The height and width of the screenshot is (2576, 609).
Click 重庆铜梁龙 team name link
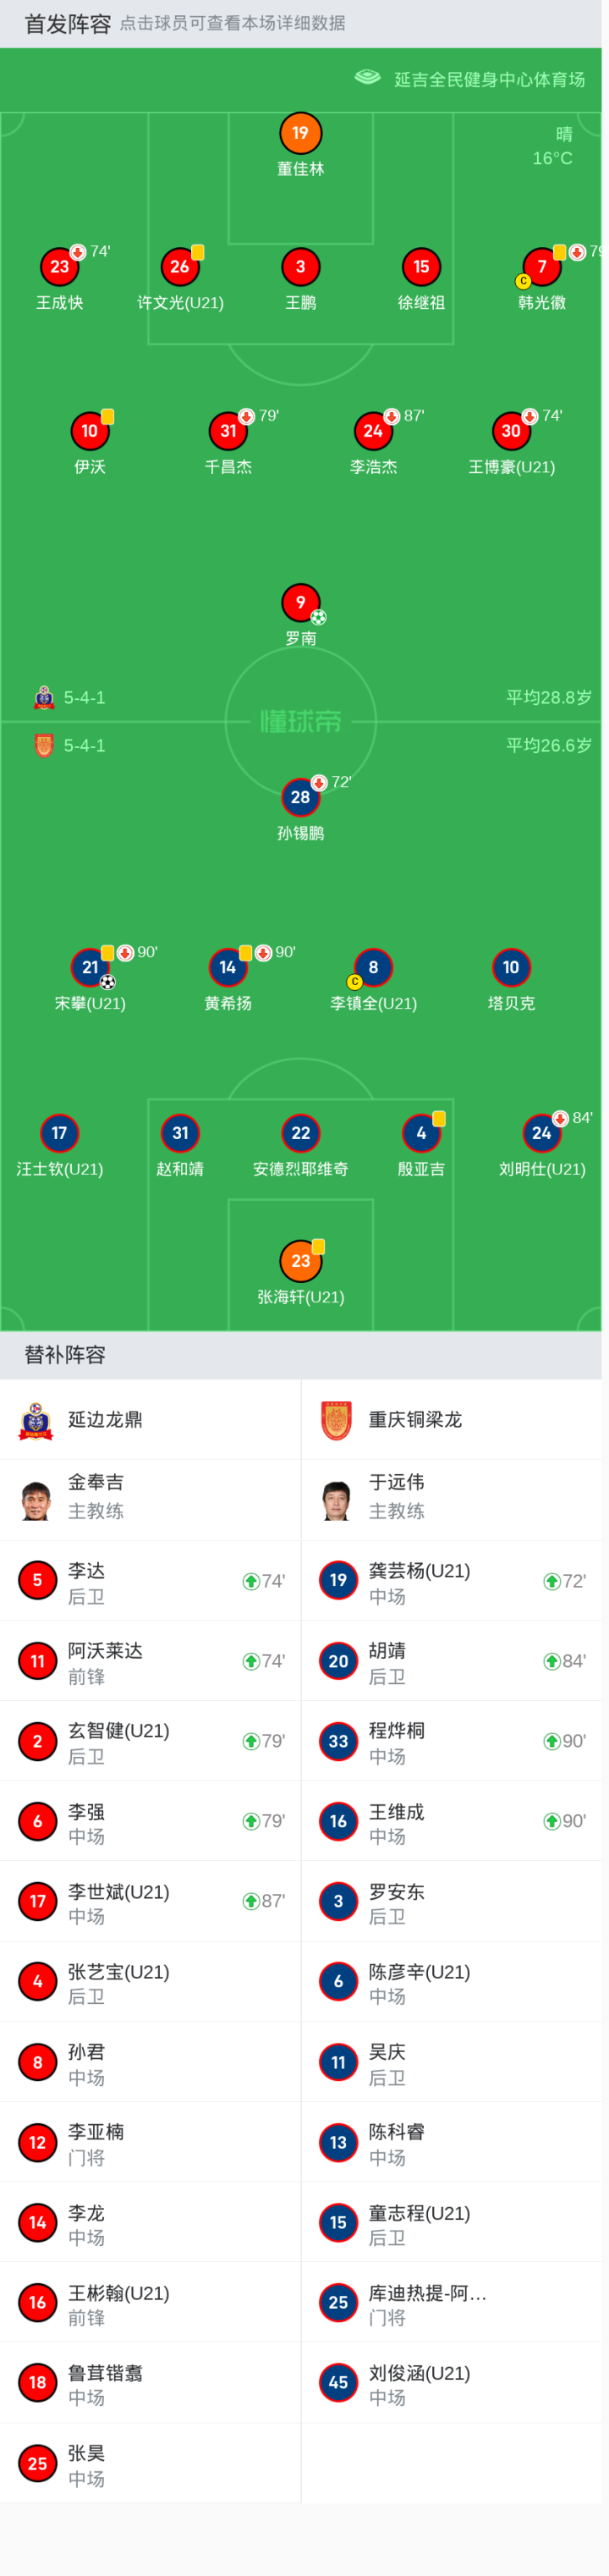pyautogui.click(x=415, y=1420)
